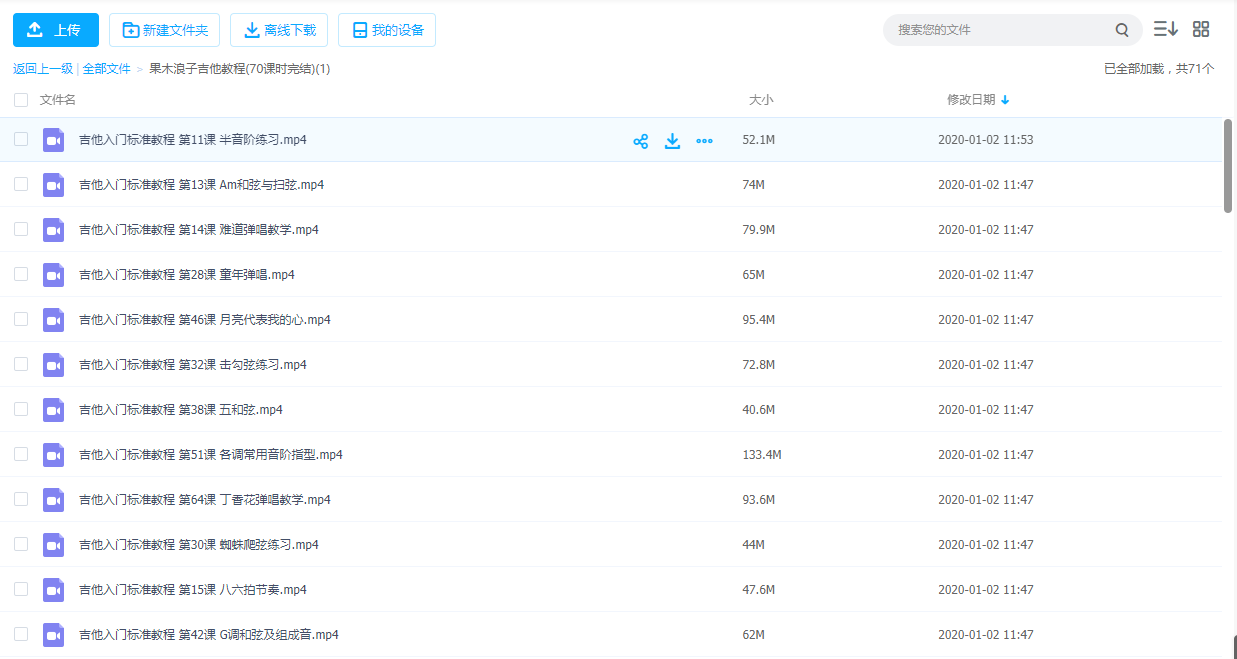
Task: Click the search magnifier icon
Action: (1122, 30)
